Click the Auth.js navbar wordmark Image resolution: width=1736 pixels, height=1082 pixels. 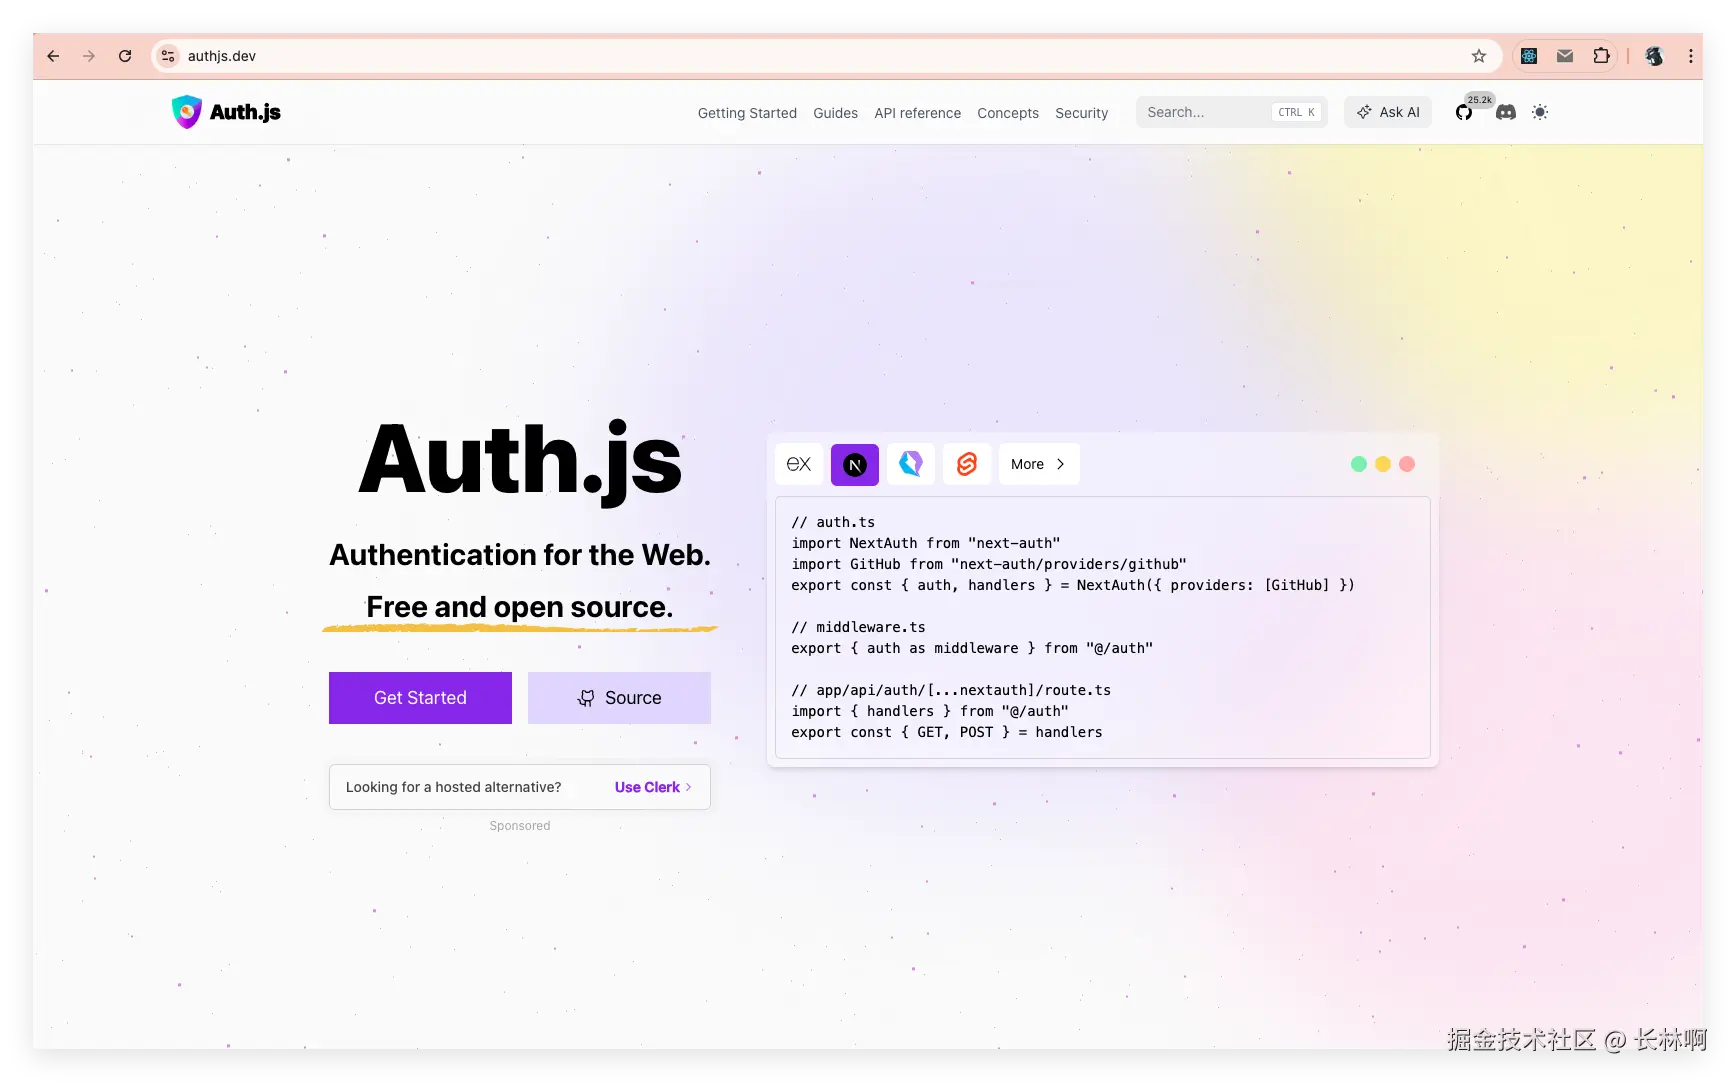[x=245, y=112]
